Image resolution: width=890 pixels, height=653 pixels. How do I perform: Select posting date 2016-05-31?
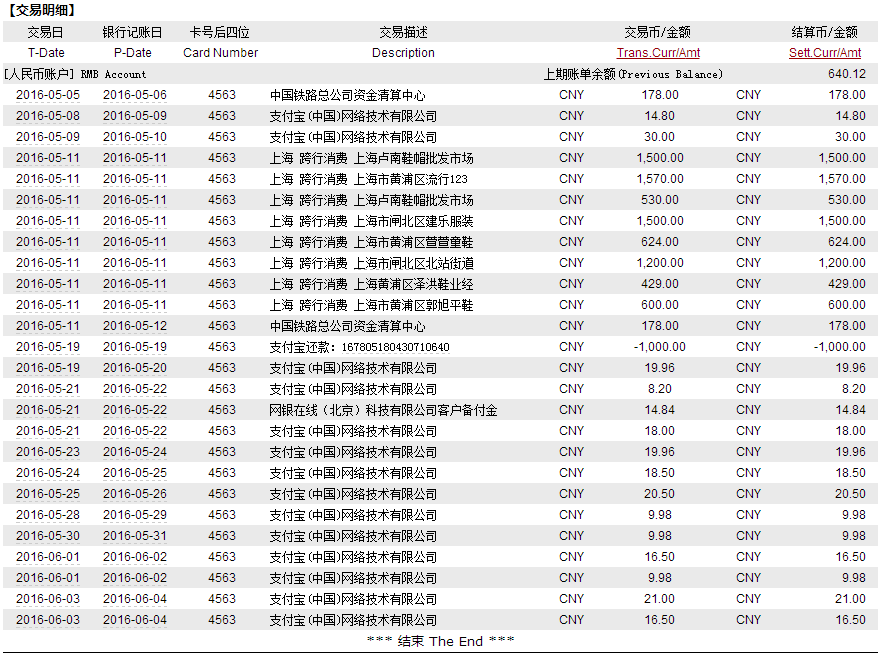[135, 536]
